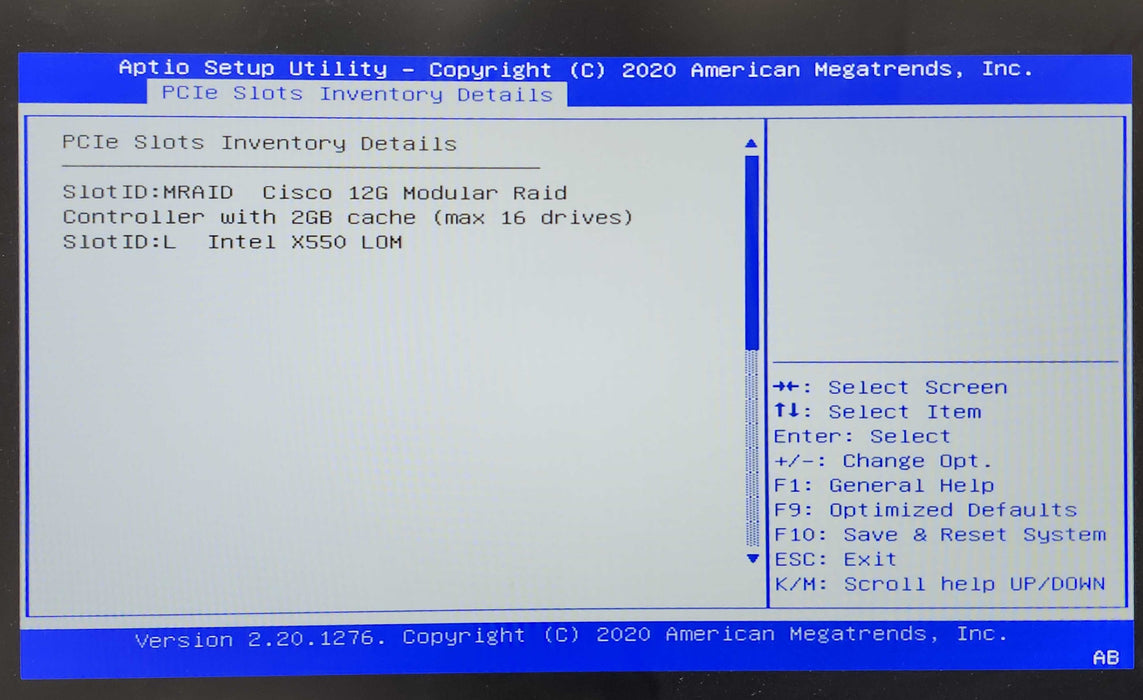Click the ↑↓ Select Item arrows icon

(x=786, y=411)
